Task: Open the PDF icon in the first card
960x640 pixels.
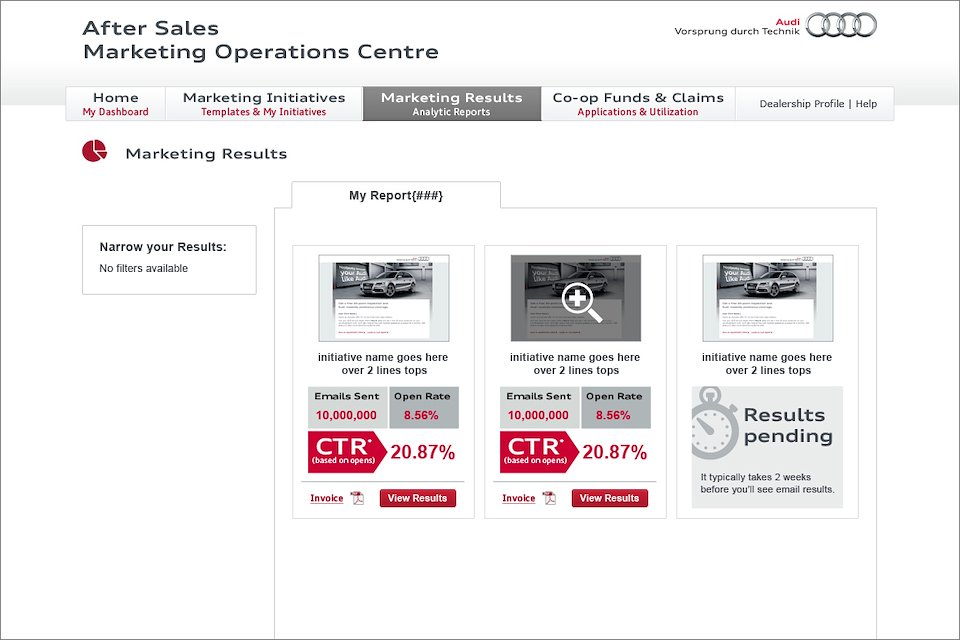Action: [357, 498]
